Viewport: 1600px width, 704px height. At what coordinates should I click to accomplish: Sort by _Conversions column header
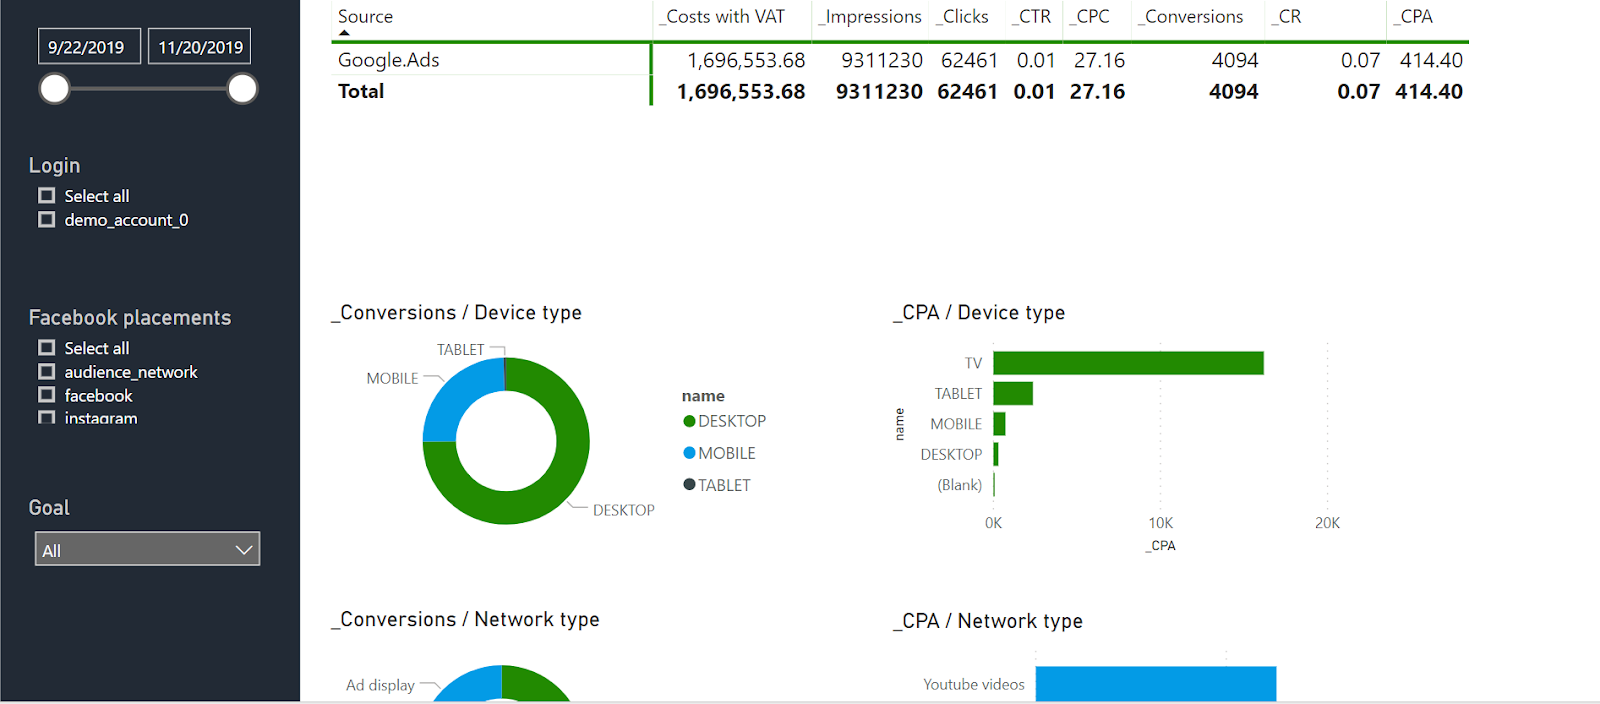click(x=1191, y=17)
